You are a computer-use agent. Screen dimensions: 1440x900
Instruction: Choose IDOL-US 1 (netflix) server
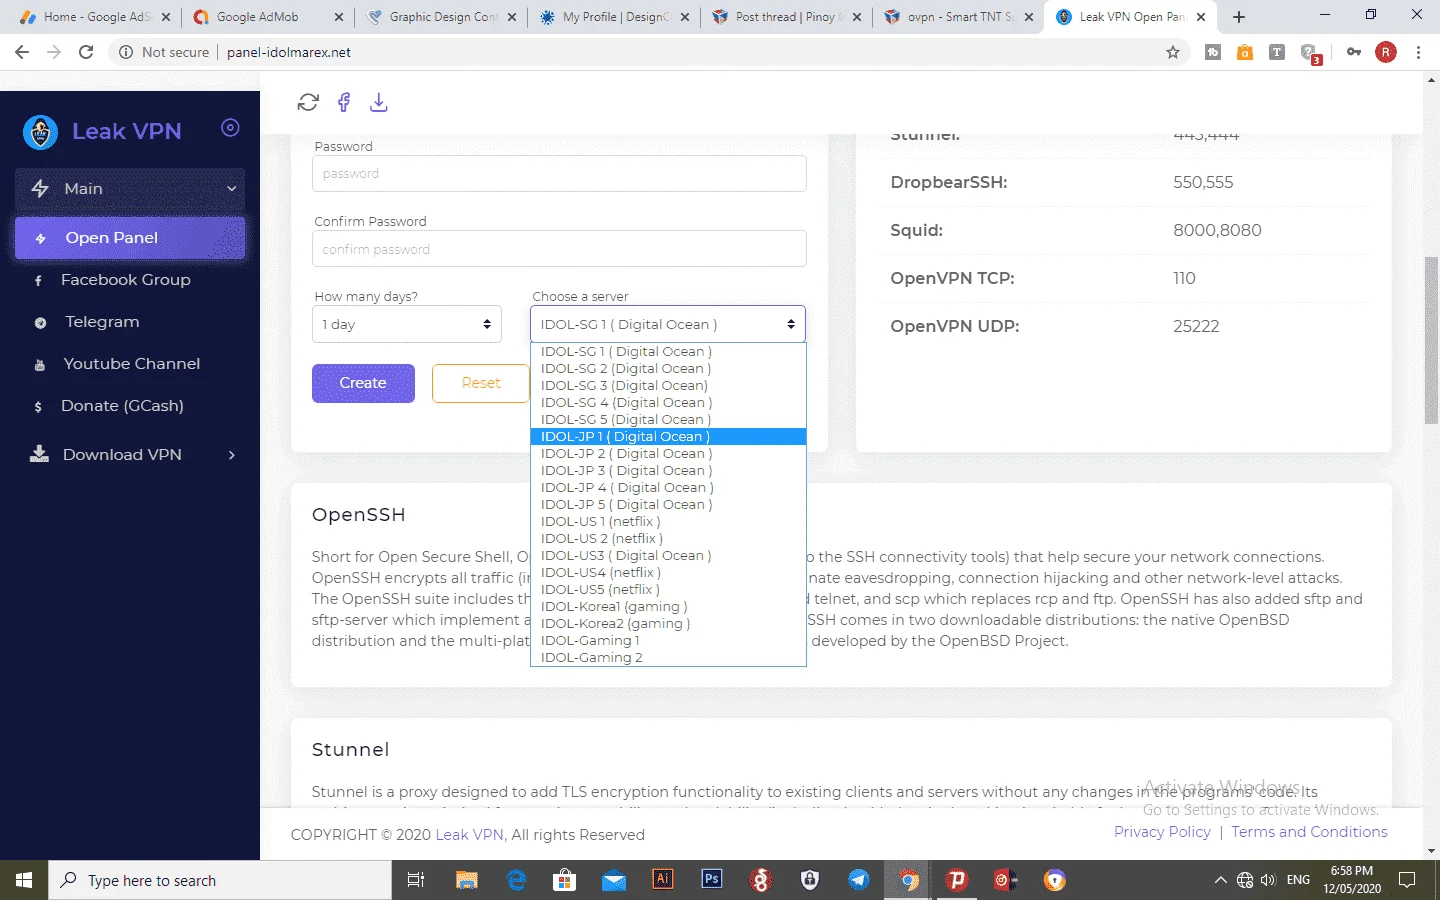(x=668, y=522)
